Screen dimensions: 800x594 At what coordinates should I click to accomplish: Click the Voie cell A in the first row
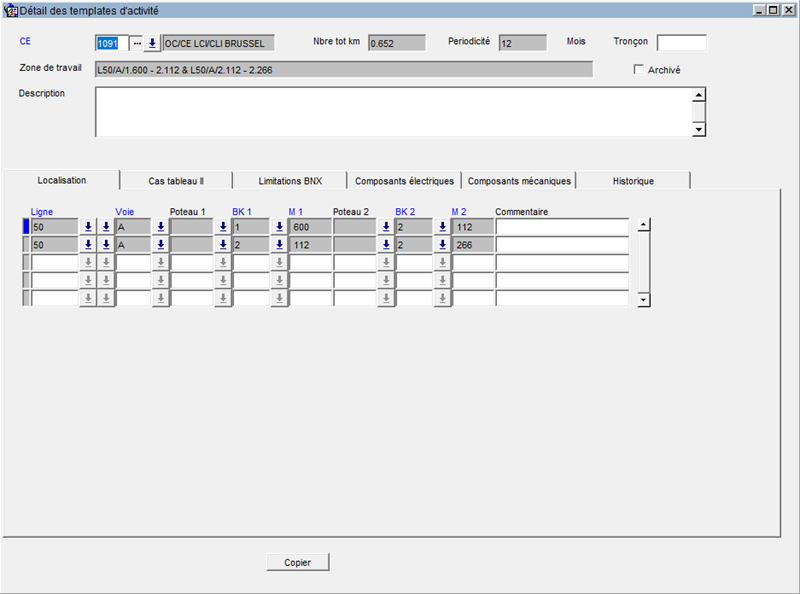coord(133,227)
